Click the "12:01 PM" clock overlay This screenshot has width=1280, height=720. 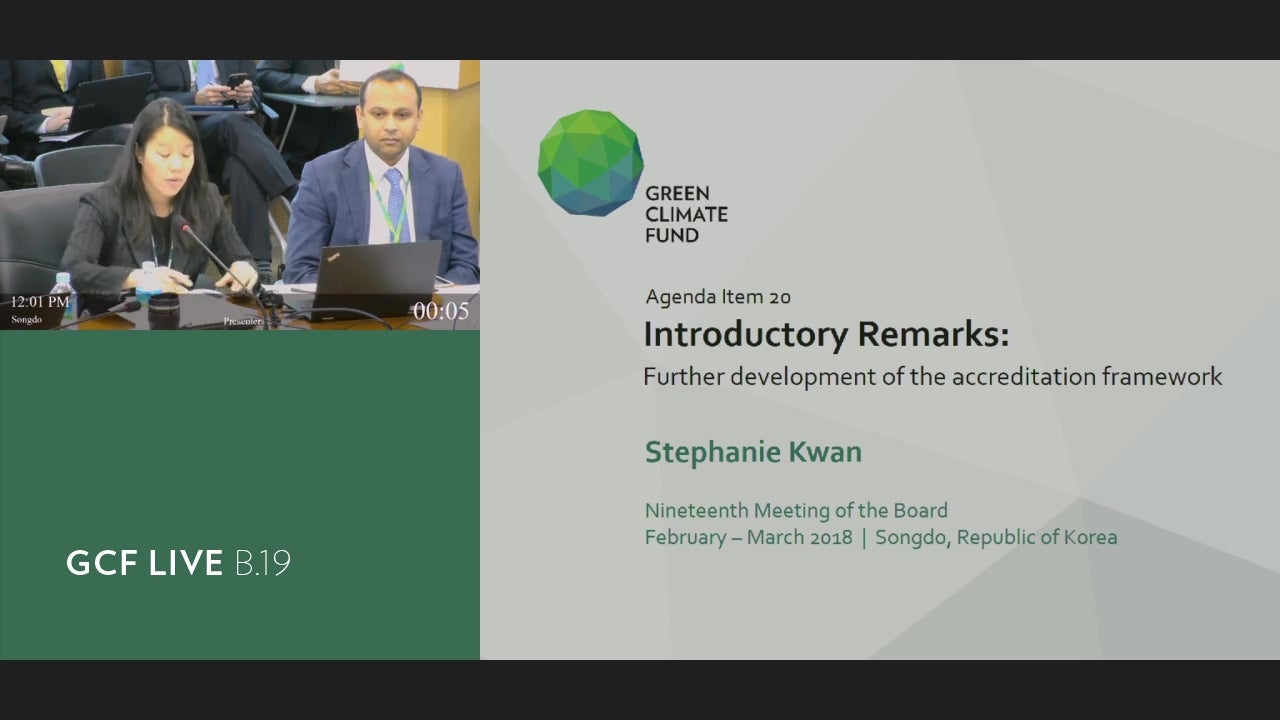pos(40,302)
